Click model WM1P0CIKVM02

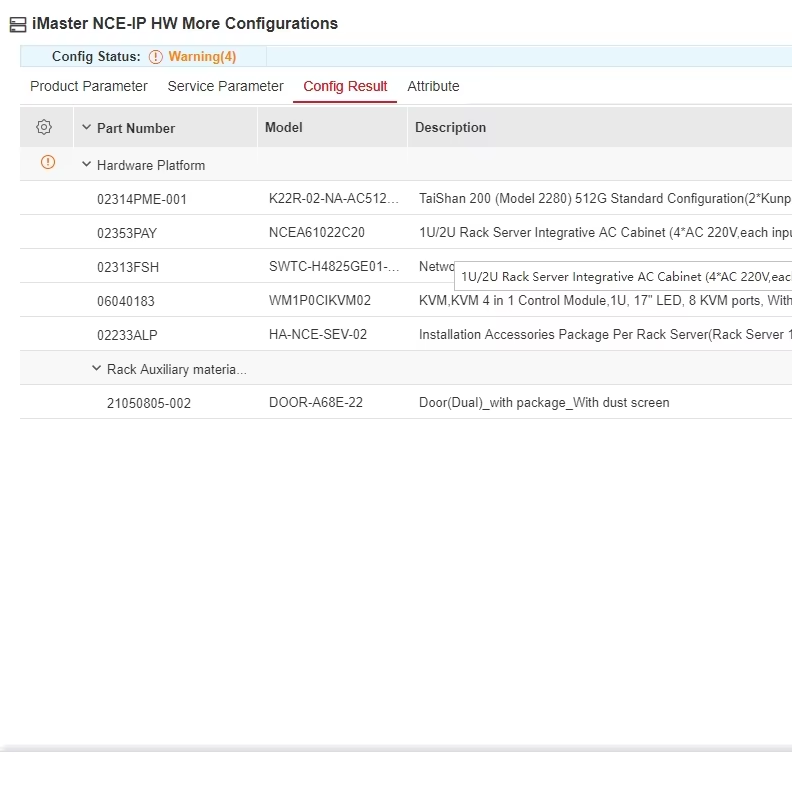(x=320, y=301)
